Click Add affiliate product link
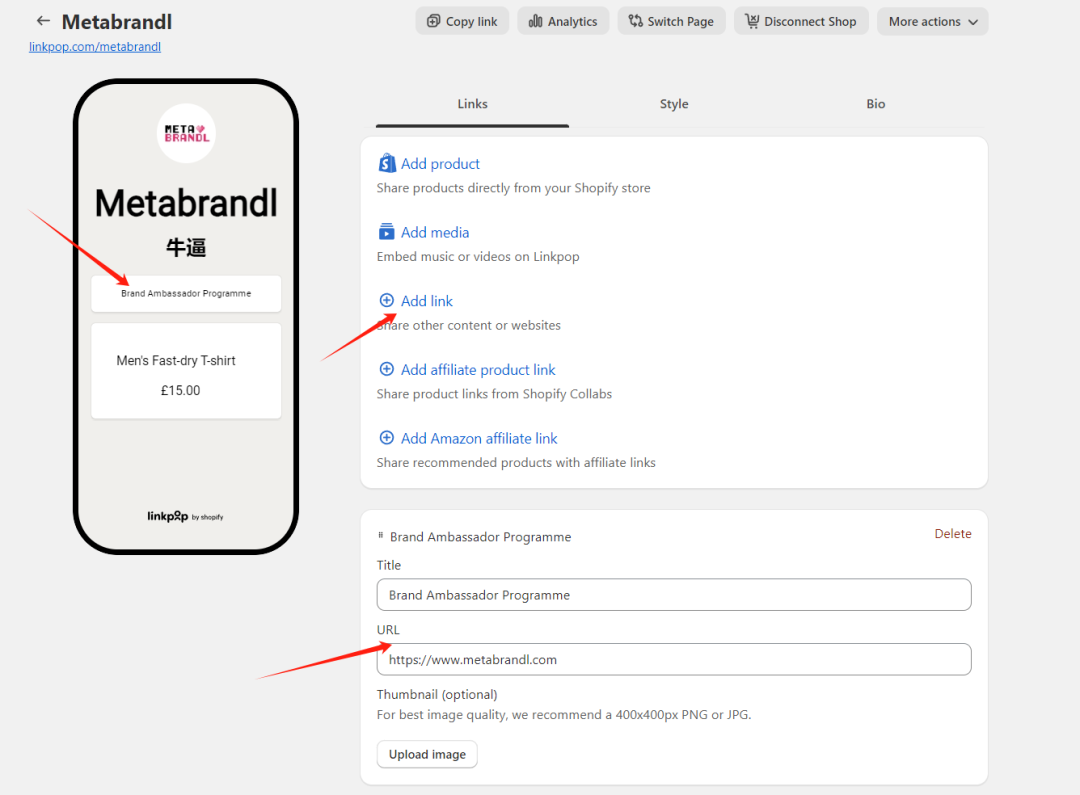This screenshot has height=795, width=1080. coord(478,370)
